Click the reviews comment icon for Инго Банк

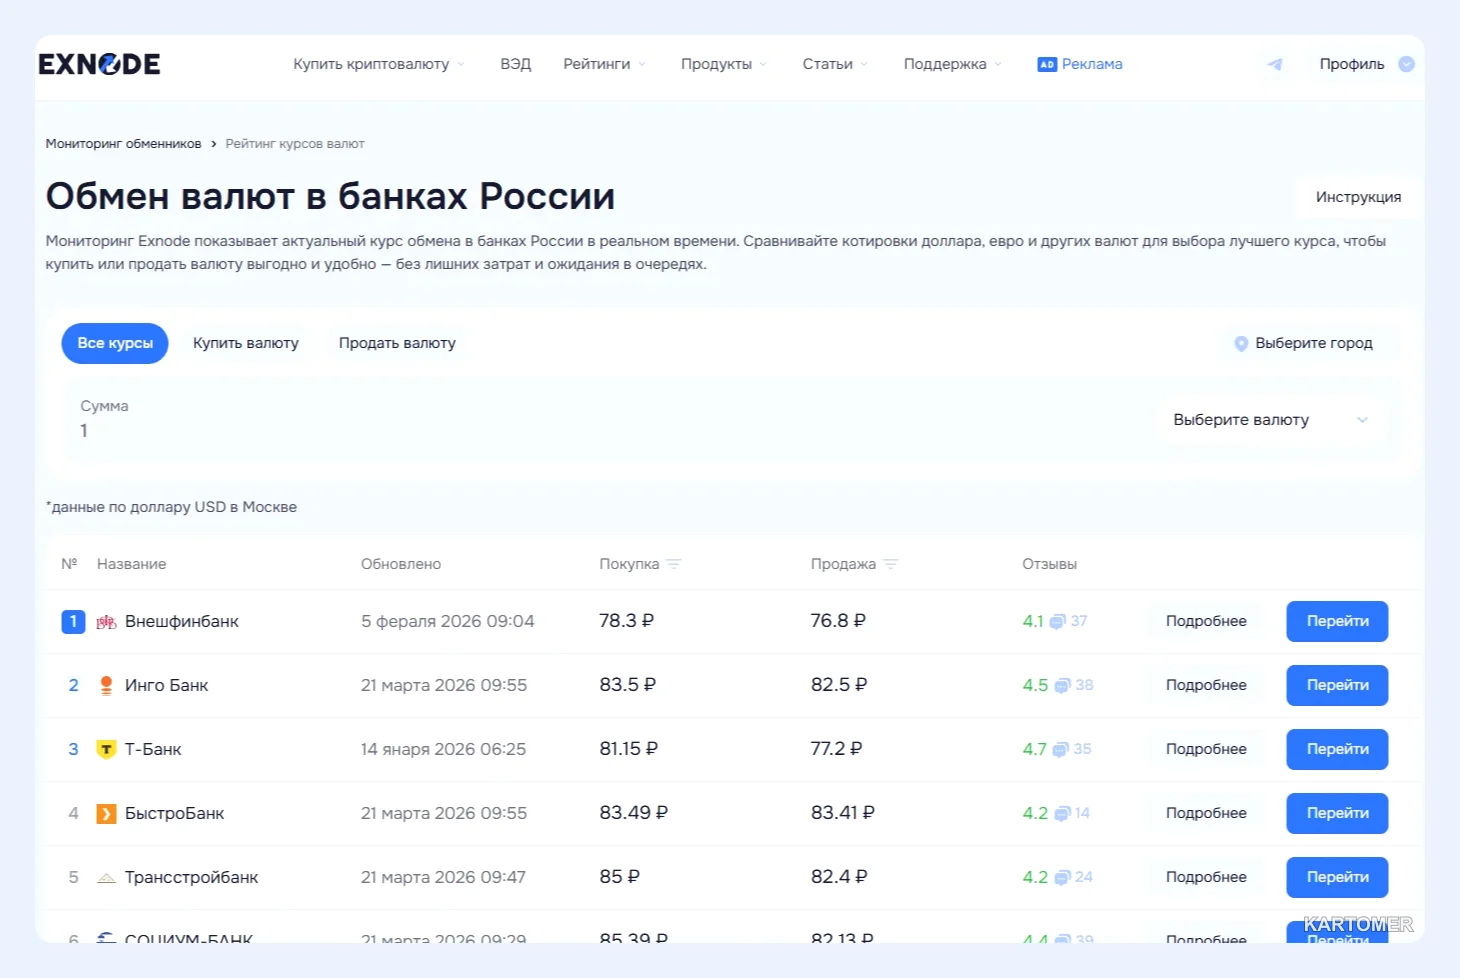[x=1062, y=686]
